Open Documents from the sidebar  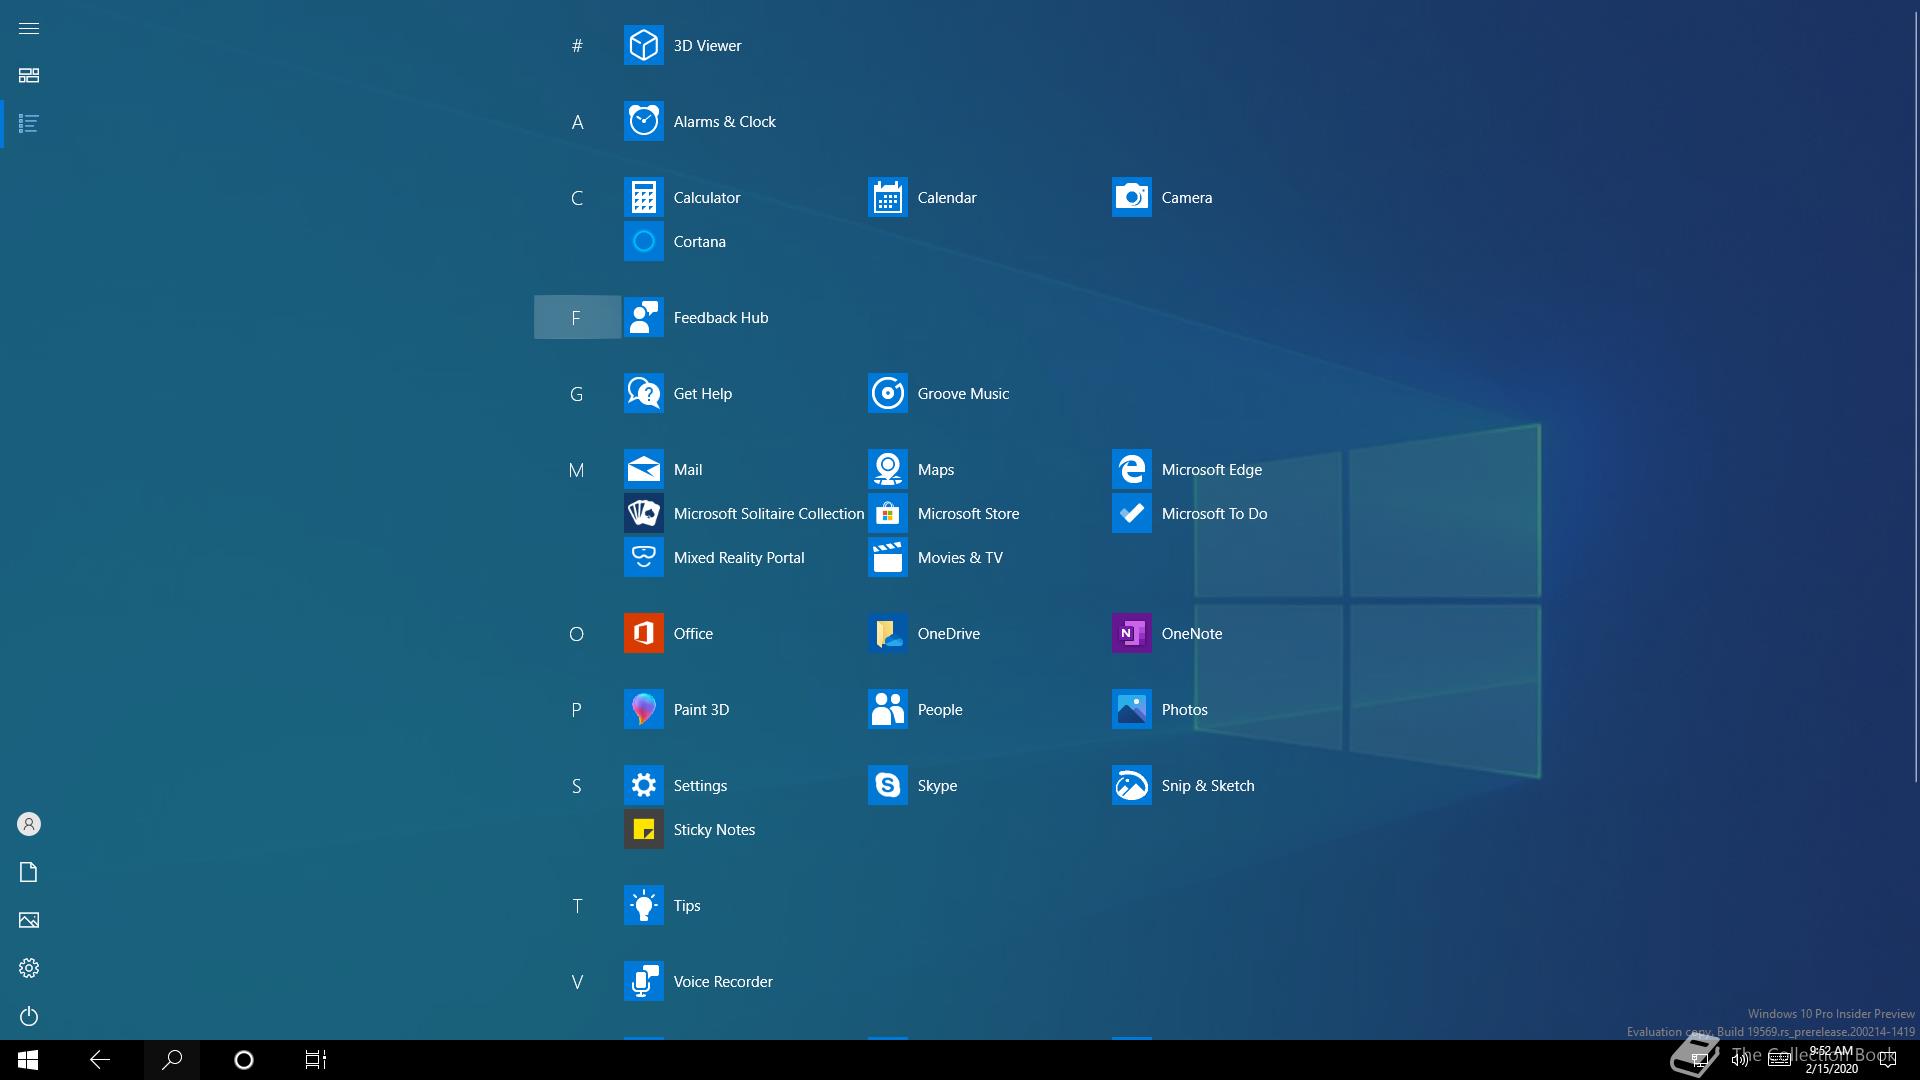pyautogui.click(x=29, y=872)
